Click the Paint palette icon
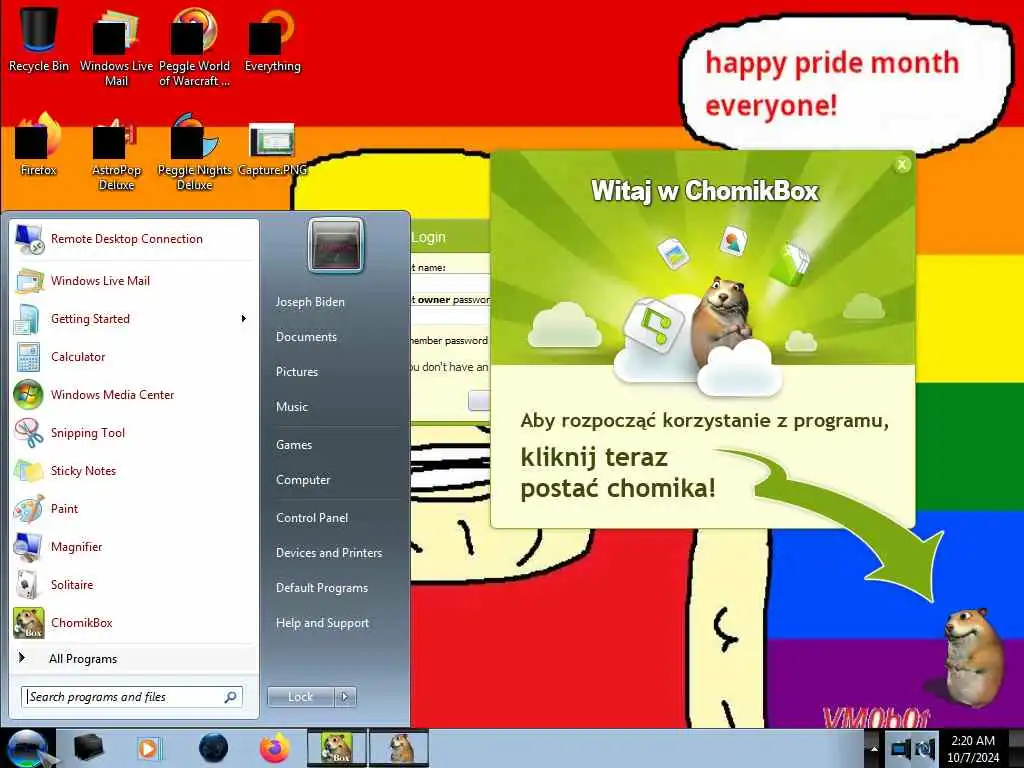The image size is (1024, 768). pyautogui.click(x=28, y=509)
